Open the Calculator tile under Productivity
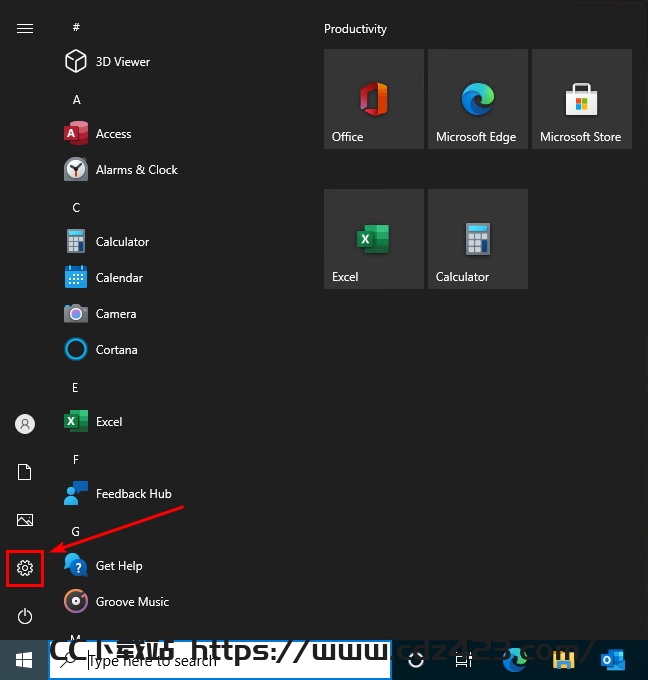Image resolution: width=648 pixels, height=680 pixels. point(478,239)
